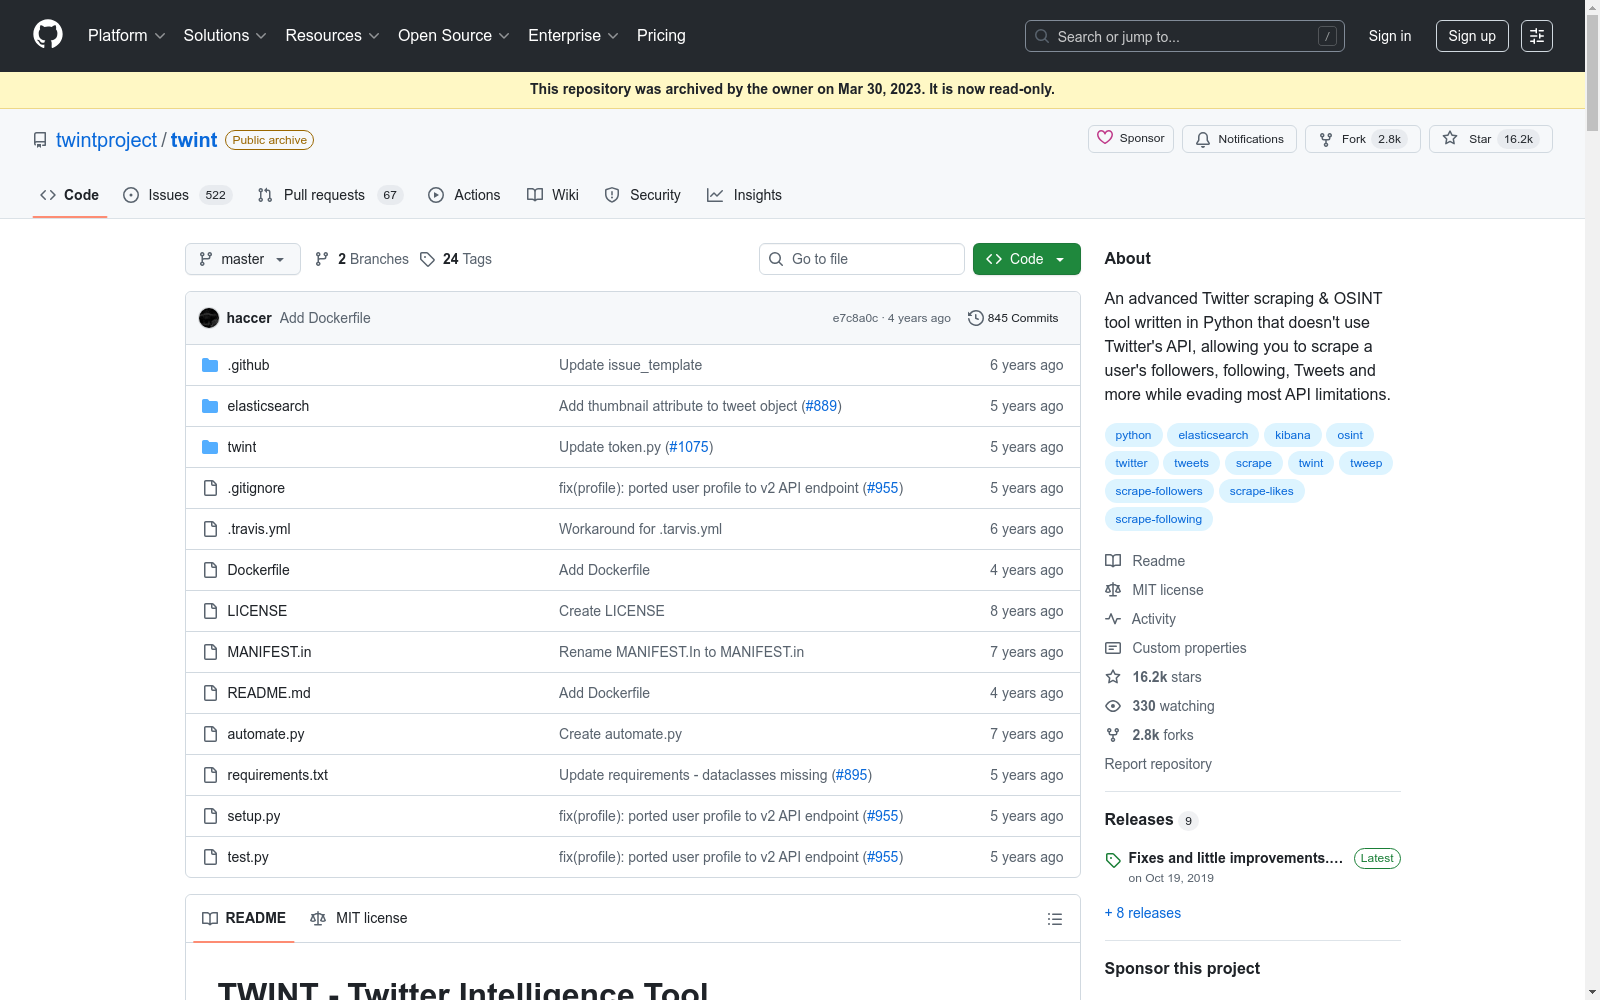
Task: Open the 2 Branches link
Action: coord(362,259)
